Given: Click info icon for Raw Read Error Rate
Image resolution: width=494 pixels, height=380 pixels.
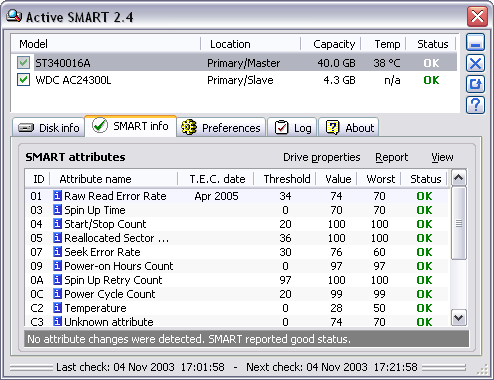Looking at the screenshot, I should click(x=57, y=196).
